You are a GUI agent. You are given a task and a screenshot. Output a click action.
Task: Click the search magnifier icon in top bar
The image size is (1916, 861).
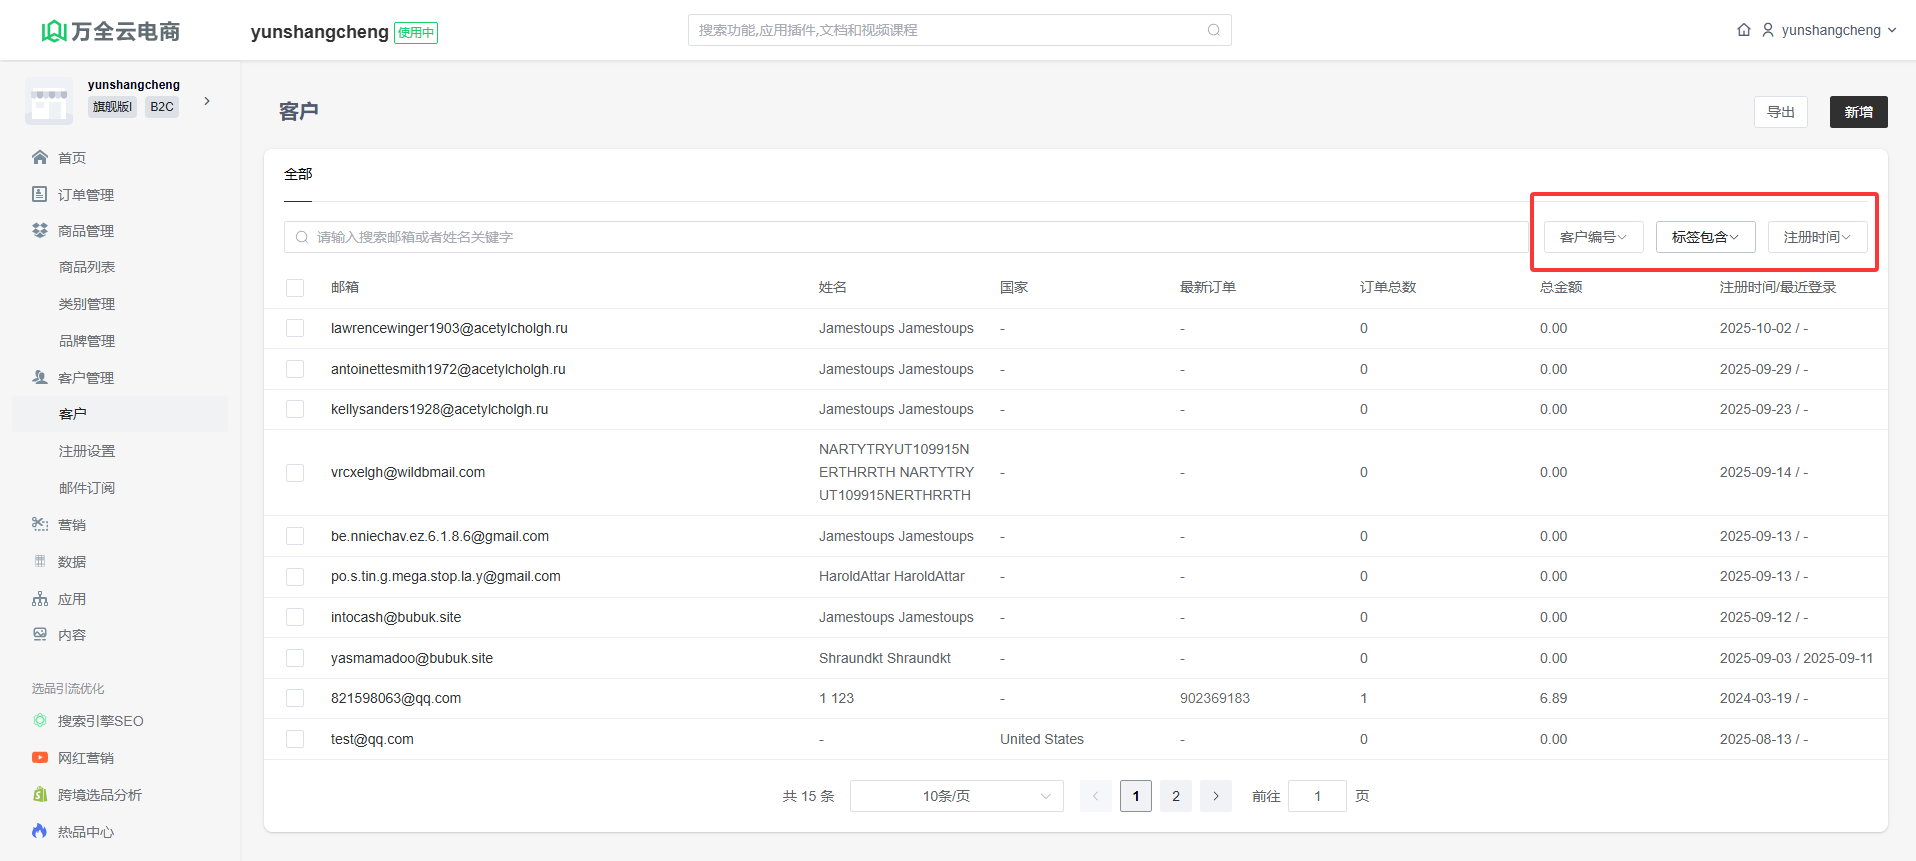[1213, 30]
